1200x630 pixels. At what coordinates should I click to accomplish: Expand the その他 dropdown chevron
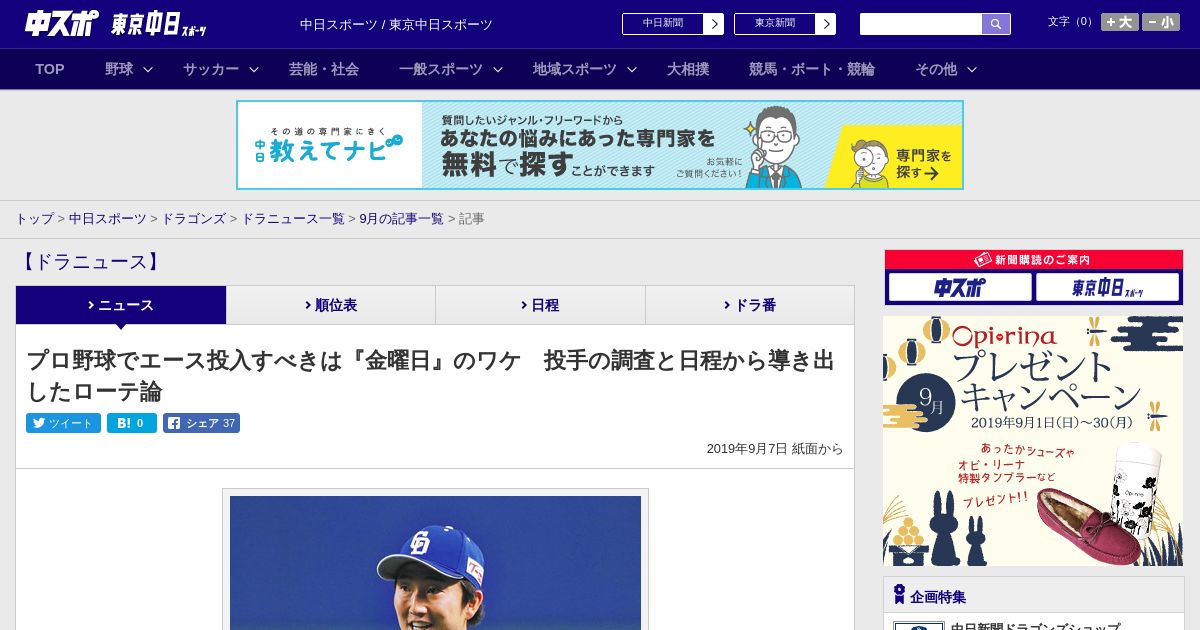click(x=972, y=69)
